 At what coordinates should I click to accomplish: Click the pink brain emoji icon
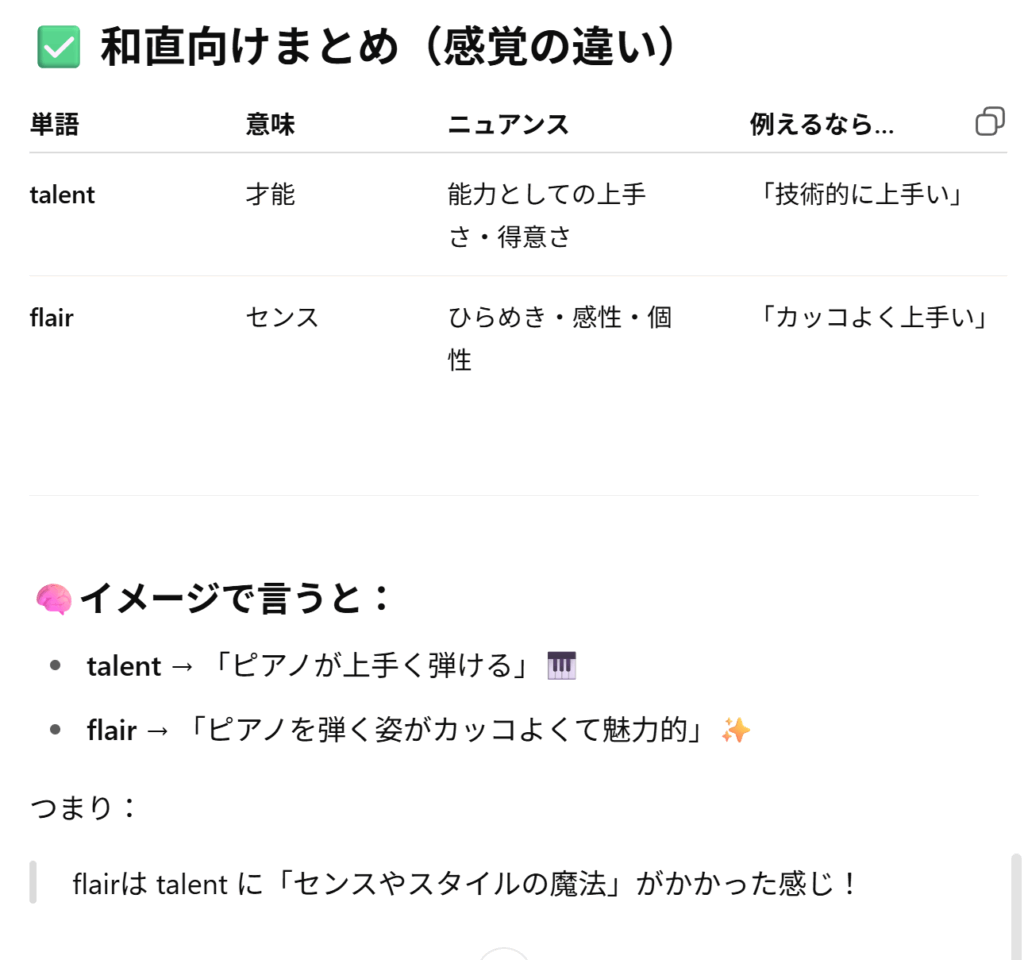point(54,598)
